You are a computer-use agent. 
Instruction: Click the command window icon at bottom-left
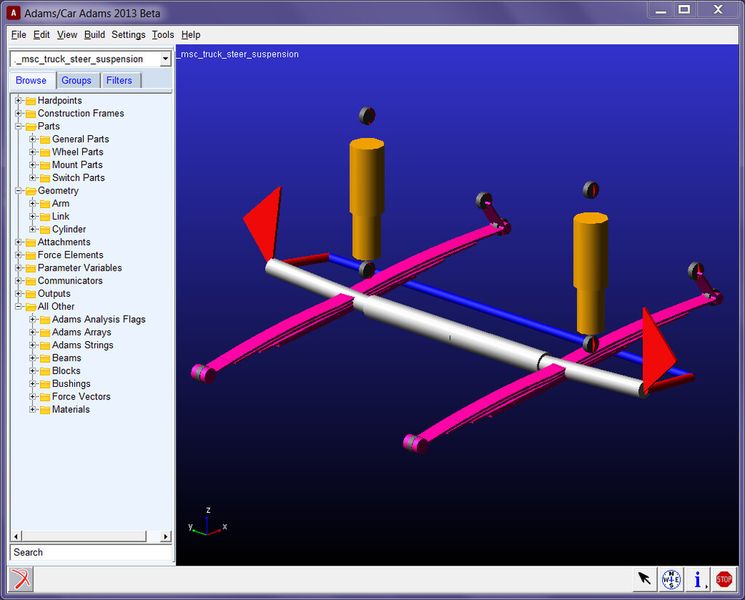pos(22,579)
